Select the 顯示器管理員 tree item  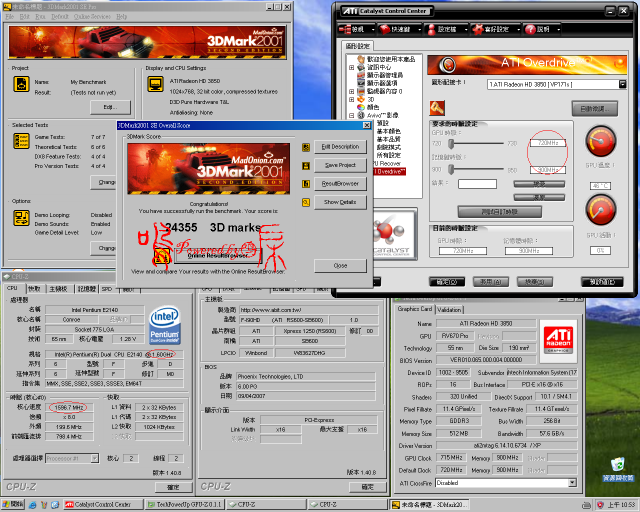point(384,75)
